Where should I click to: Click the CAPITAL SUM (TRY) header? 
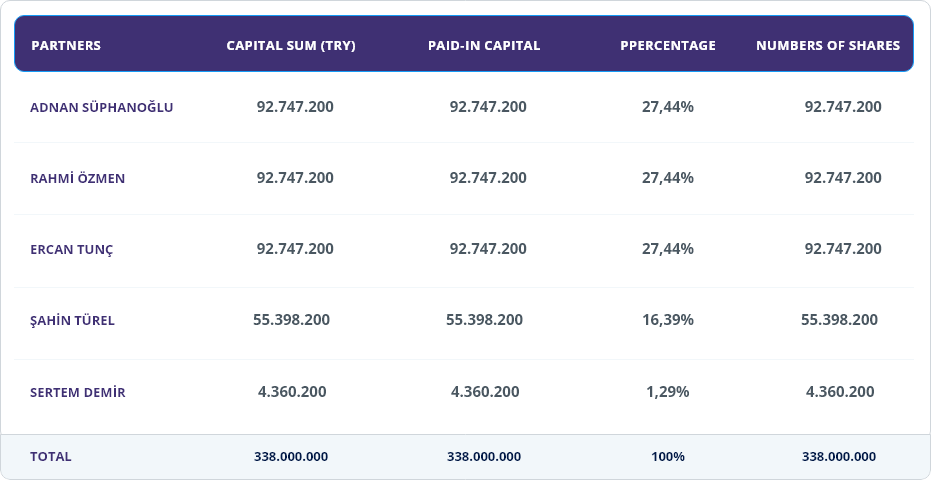tap(291, 46)
